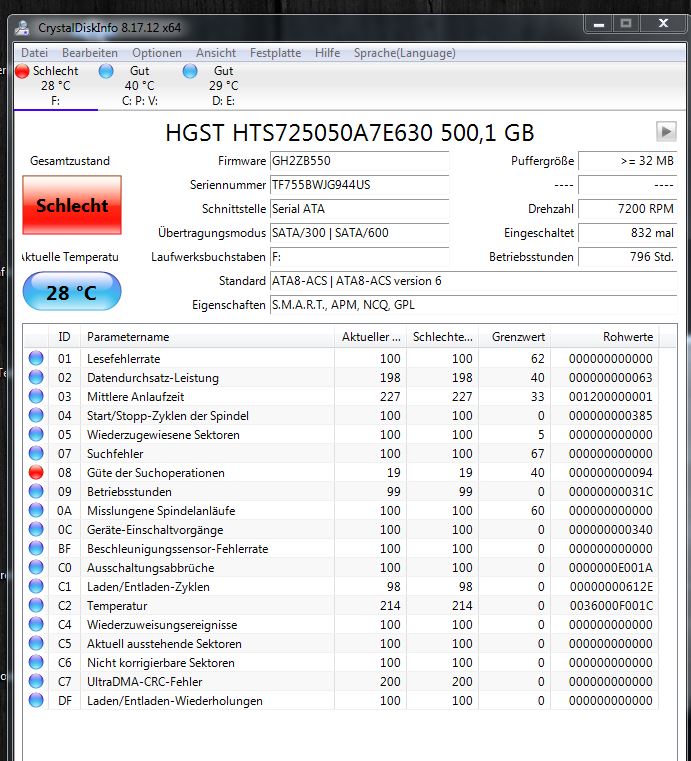Click the blue status icon for Lesefehlerrate
The width and height of the screenshot is (691, 761).
(36, 358)
